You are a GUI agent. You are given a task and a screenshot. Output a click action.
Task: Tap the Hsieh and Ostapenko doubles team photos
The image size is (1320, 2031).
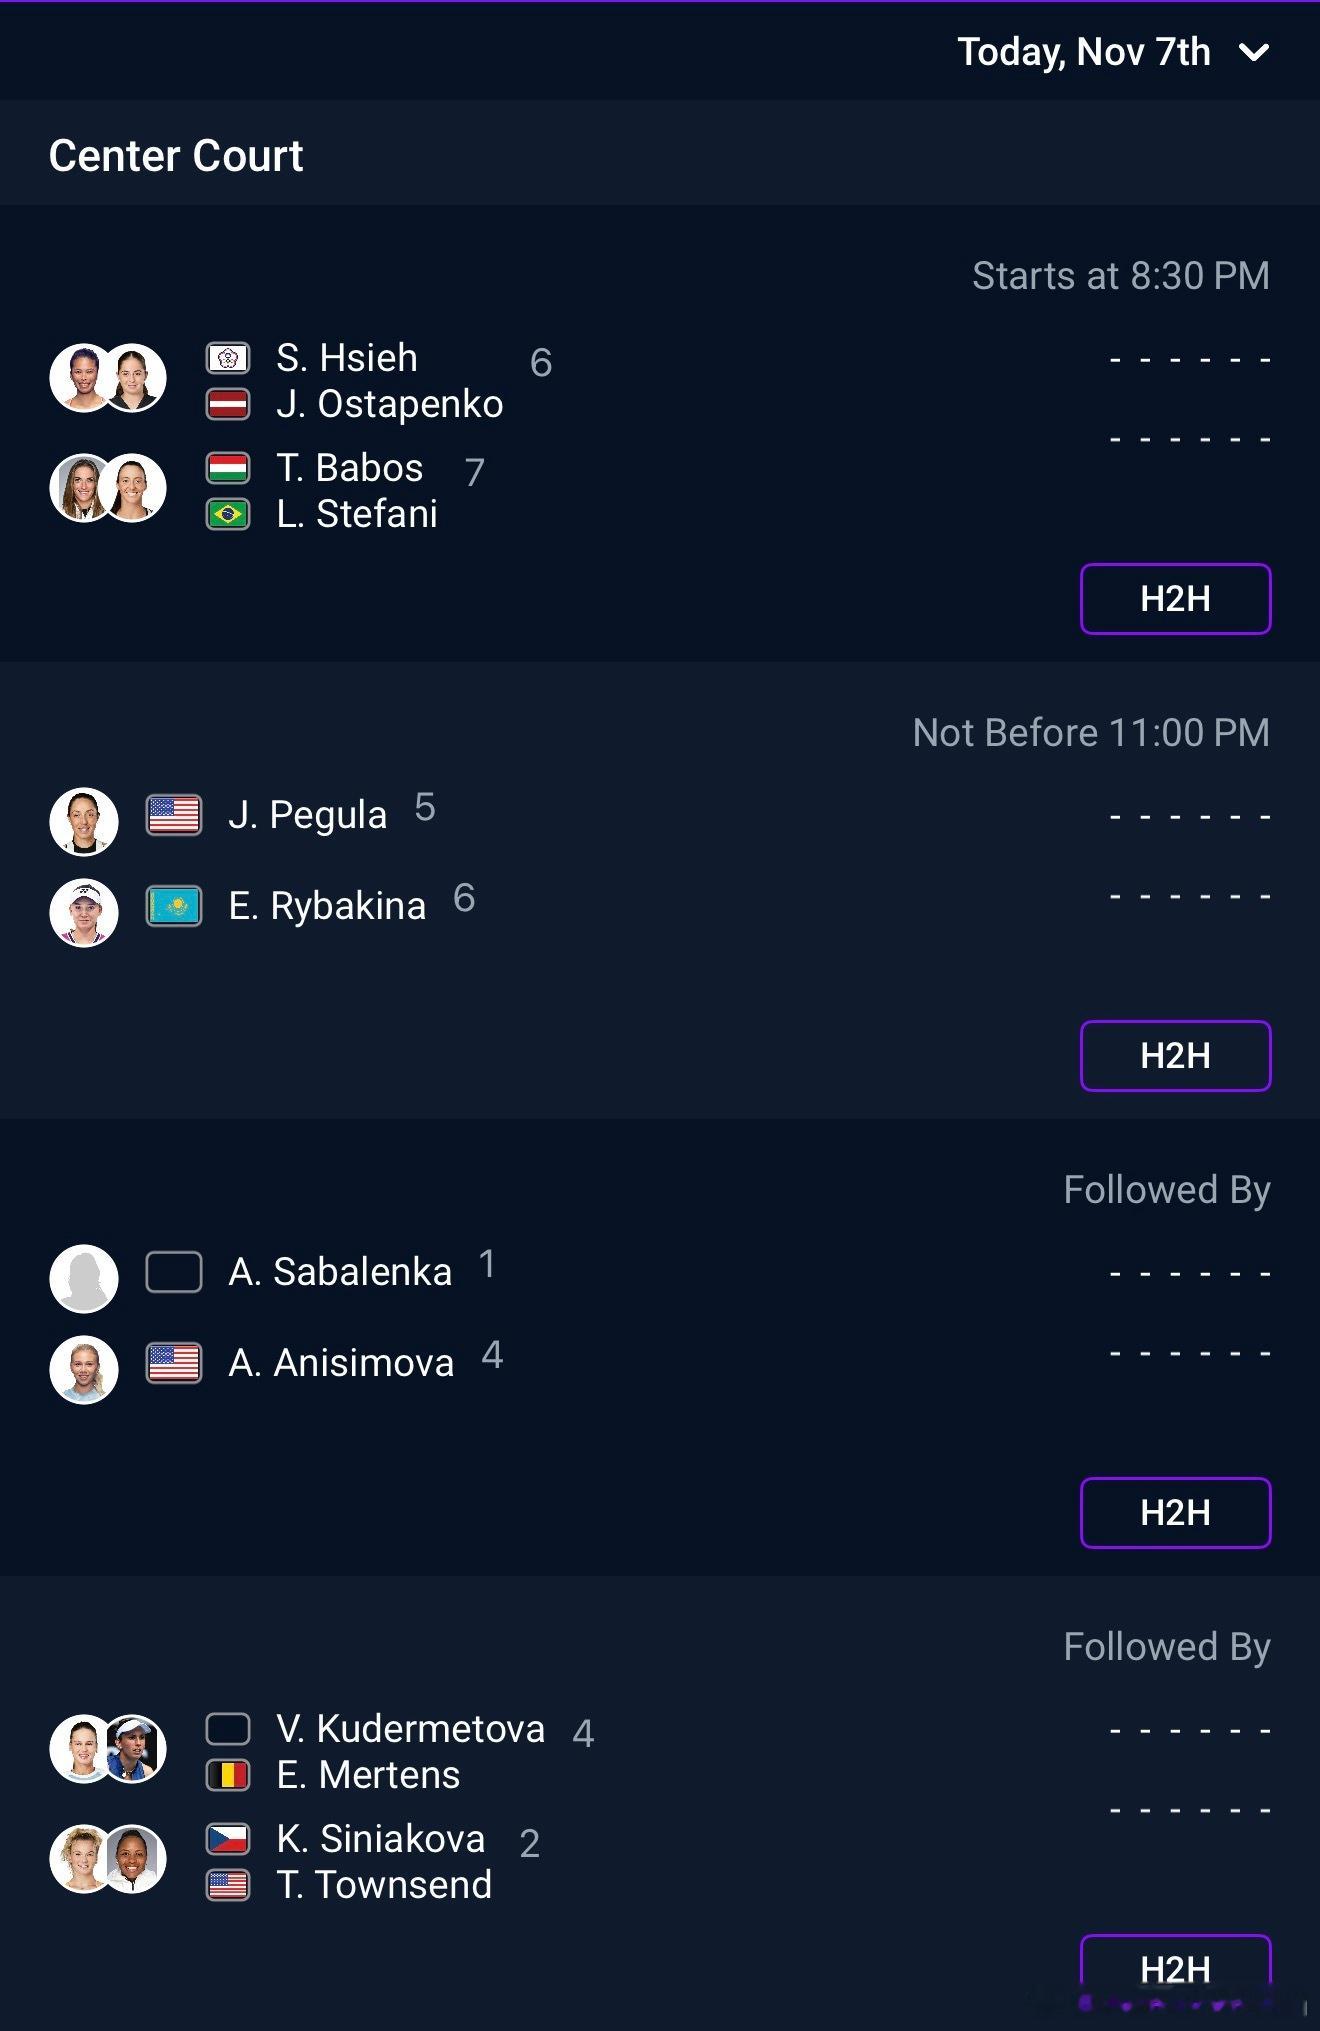tap(108, 378)
